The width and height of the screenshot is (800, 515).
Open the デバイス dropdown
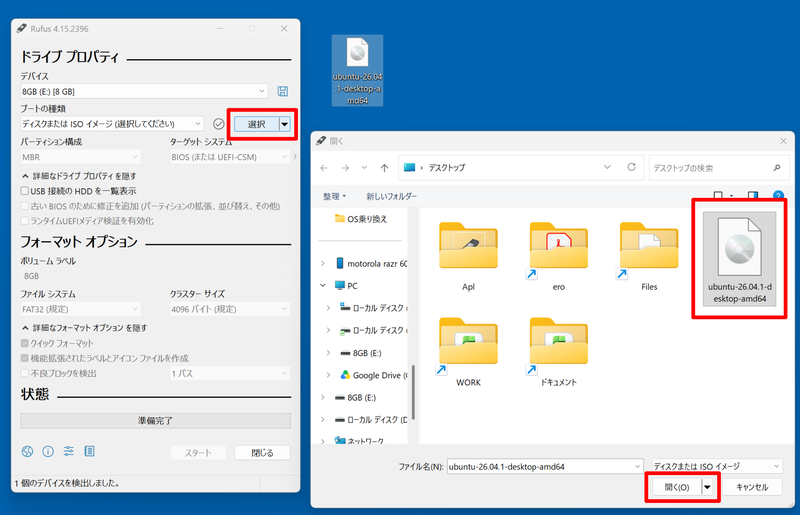click(144, 91)
